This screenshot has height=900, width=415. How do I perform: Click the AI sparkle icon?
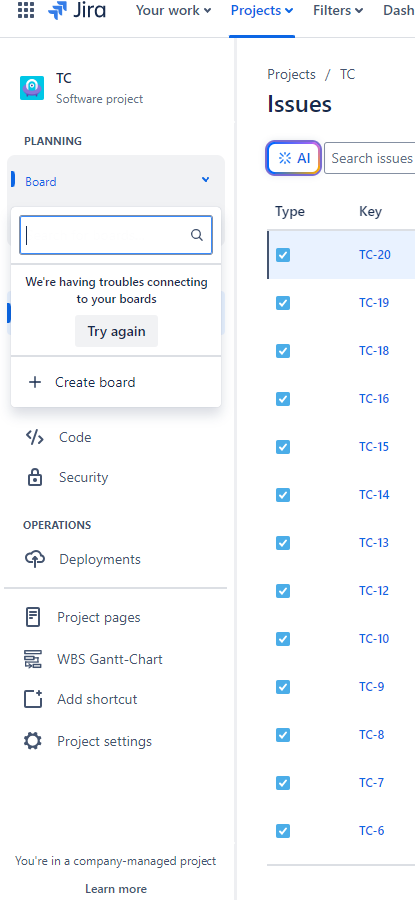pos(285,158)
